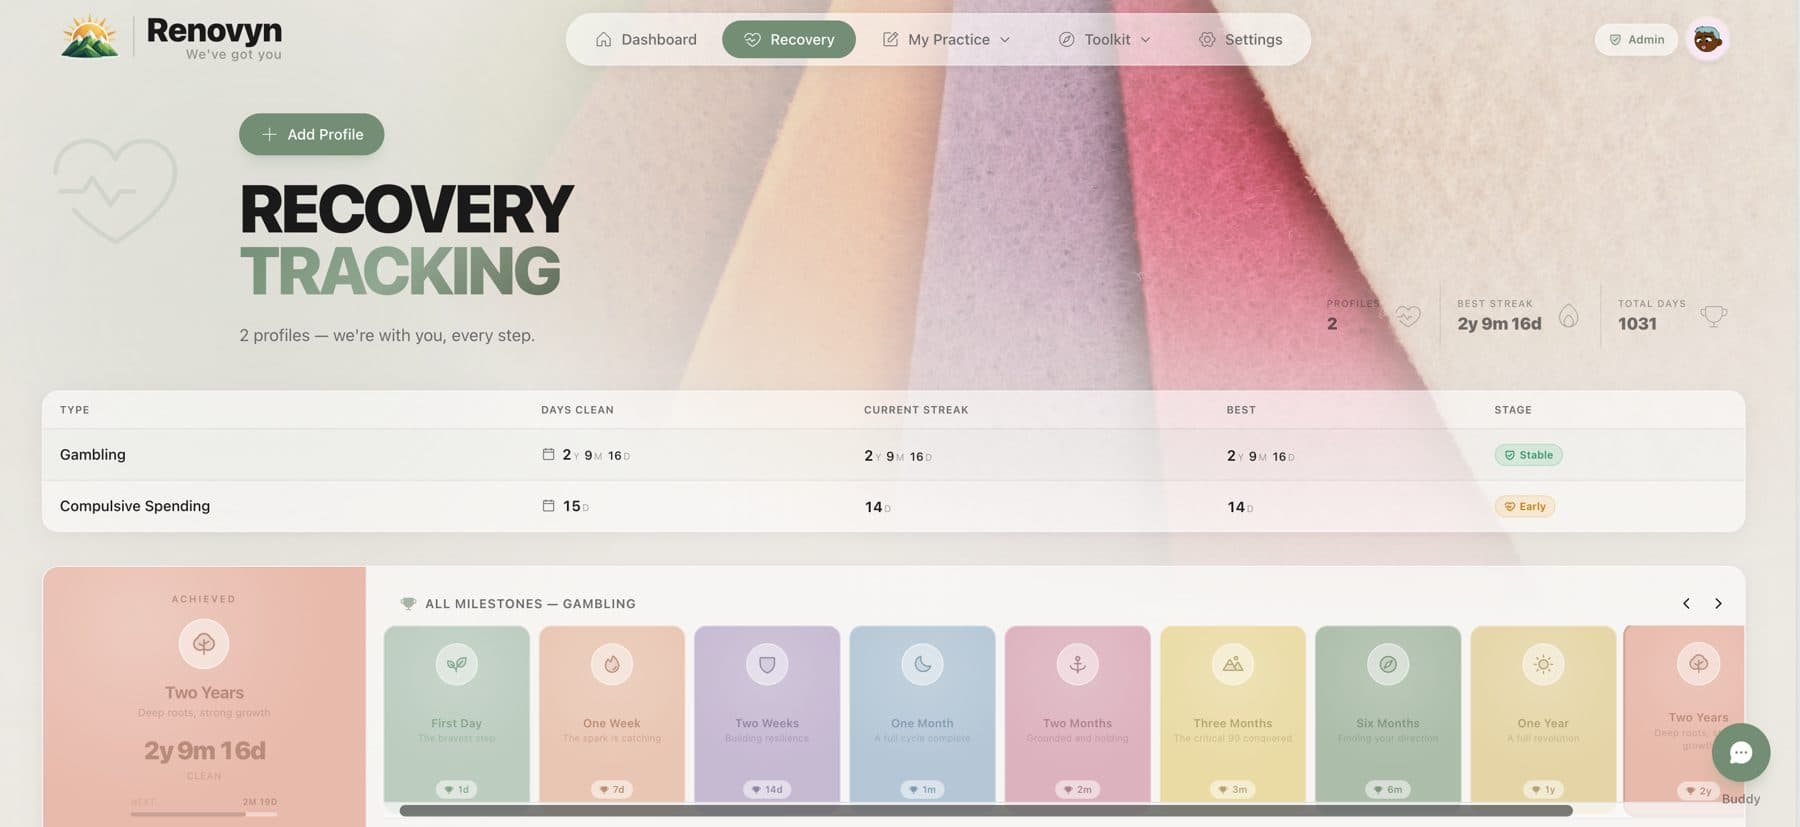
Task: Click the Add Profile button
Action: point(311,134)
